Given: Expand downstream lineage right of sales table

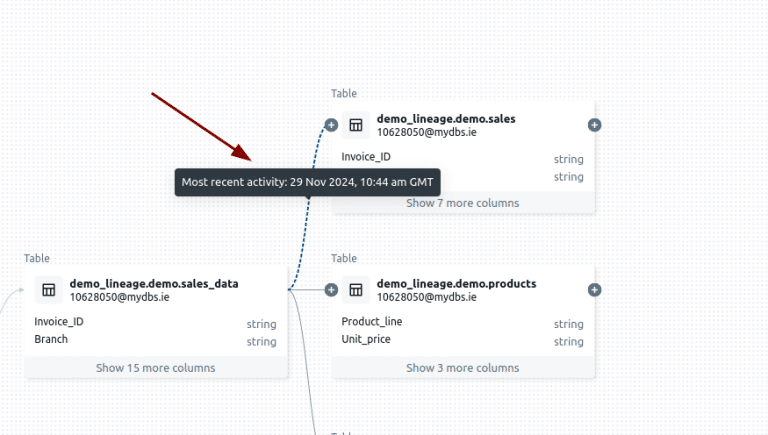Looking at the screenshot, I should 594,125.
